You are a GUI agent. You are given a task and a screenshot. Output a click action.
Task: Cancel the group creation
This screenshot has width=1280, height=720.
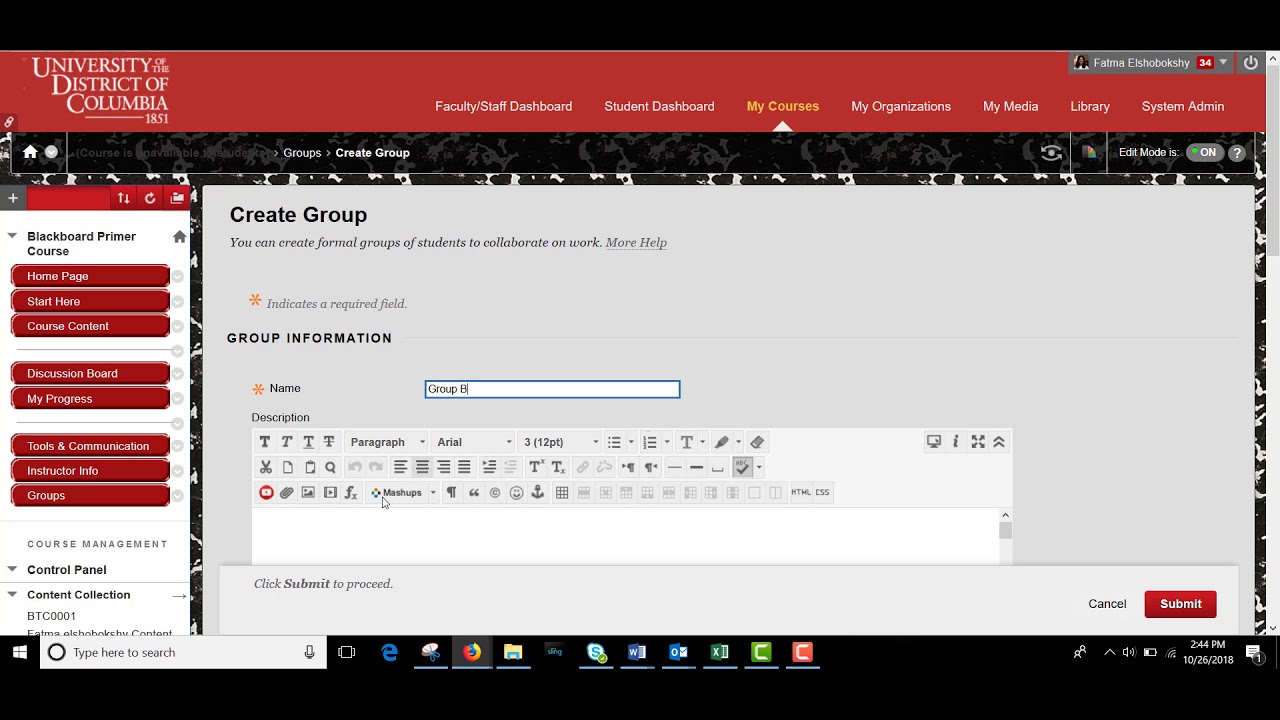click(1107, 604)
